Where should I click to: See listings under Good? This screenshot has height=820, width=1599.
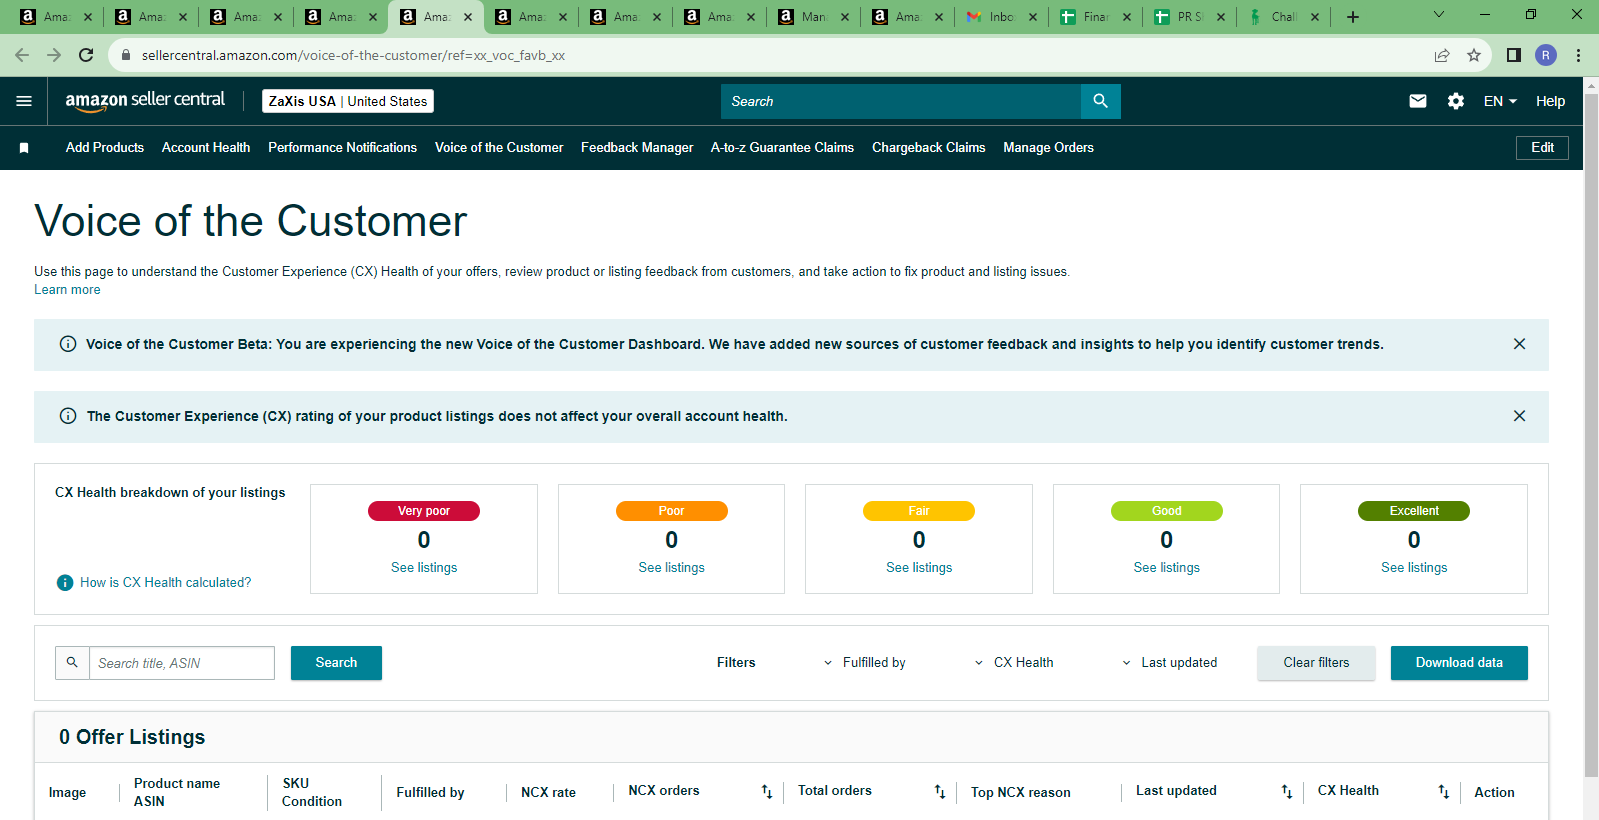point(1166,568)
